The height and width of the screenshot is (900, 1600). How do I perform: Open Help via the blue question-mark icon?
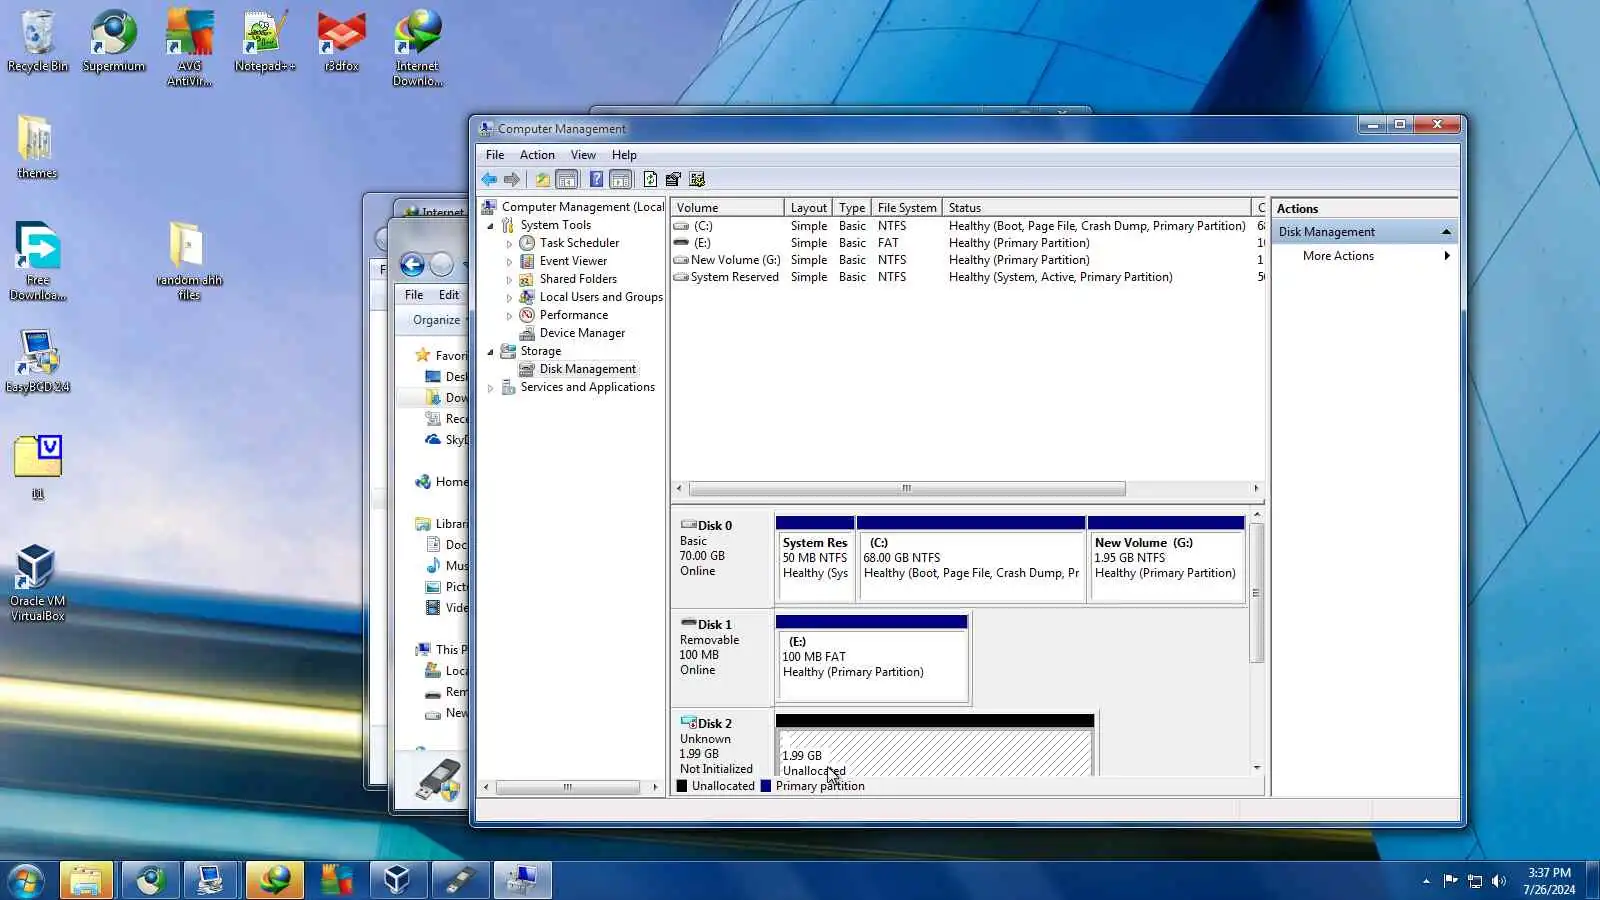click(596, 180)
